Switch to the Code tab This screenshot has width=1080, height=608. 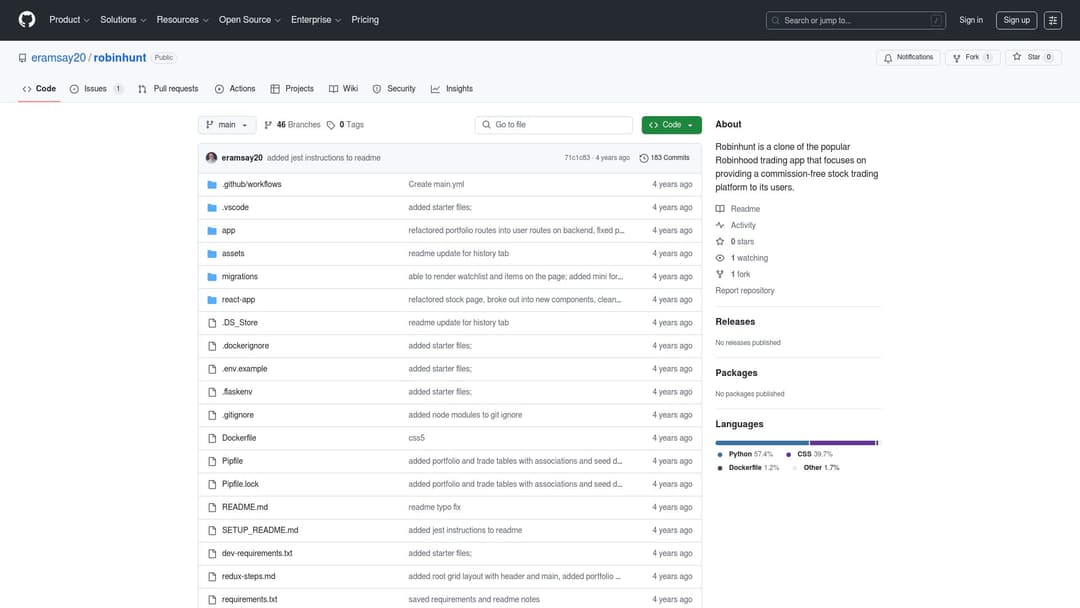pyautogui.click(x=39, y=89)
